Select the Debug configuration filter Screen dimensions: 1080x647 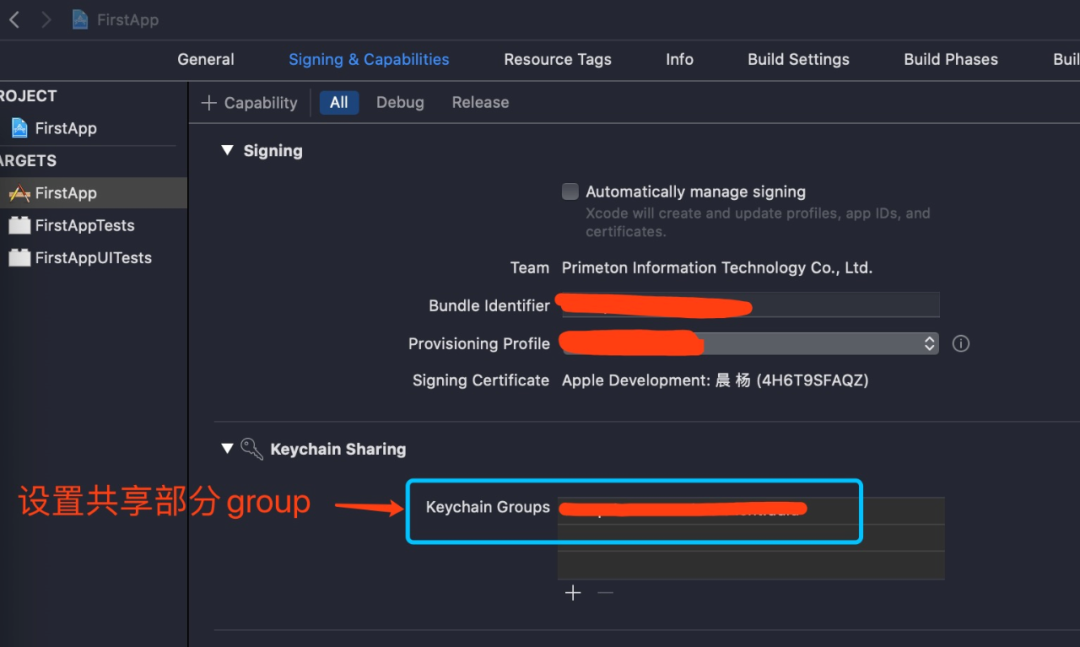point(399,103)
